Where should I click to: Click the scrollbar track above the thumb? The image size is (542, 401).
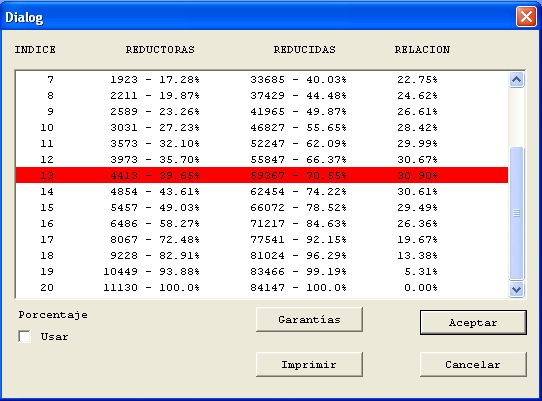(516, 117)
